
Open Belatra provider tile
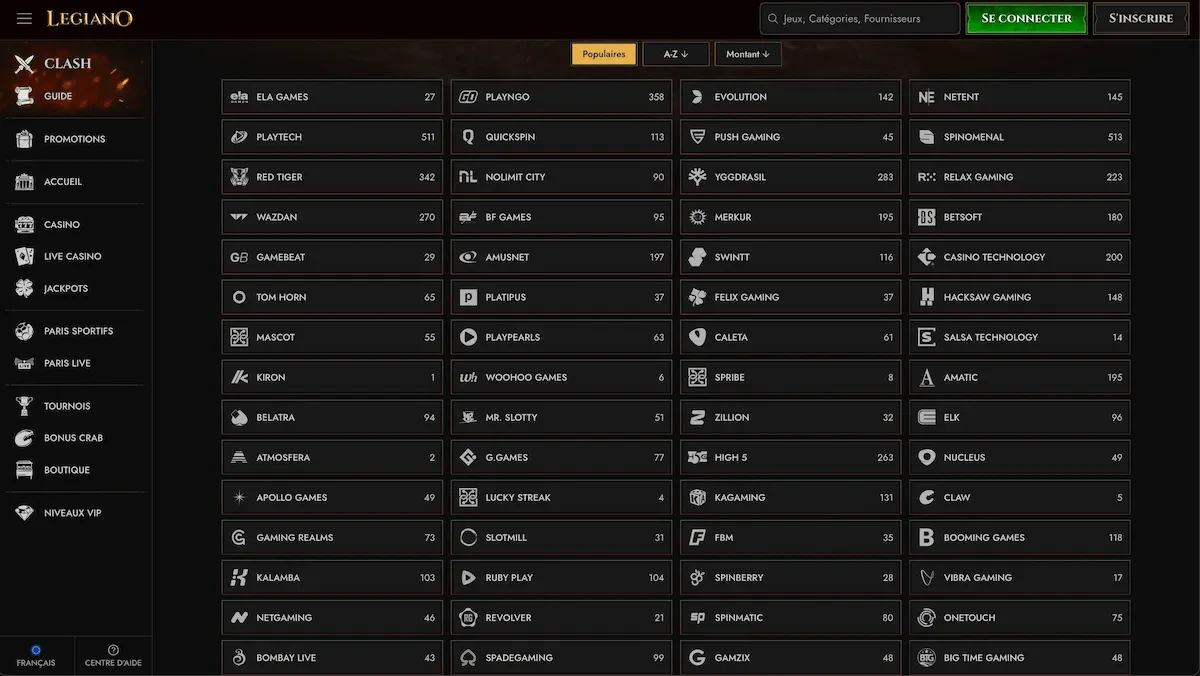332,417
